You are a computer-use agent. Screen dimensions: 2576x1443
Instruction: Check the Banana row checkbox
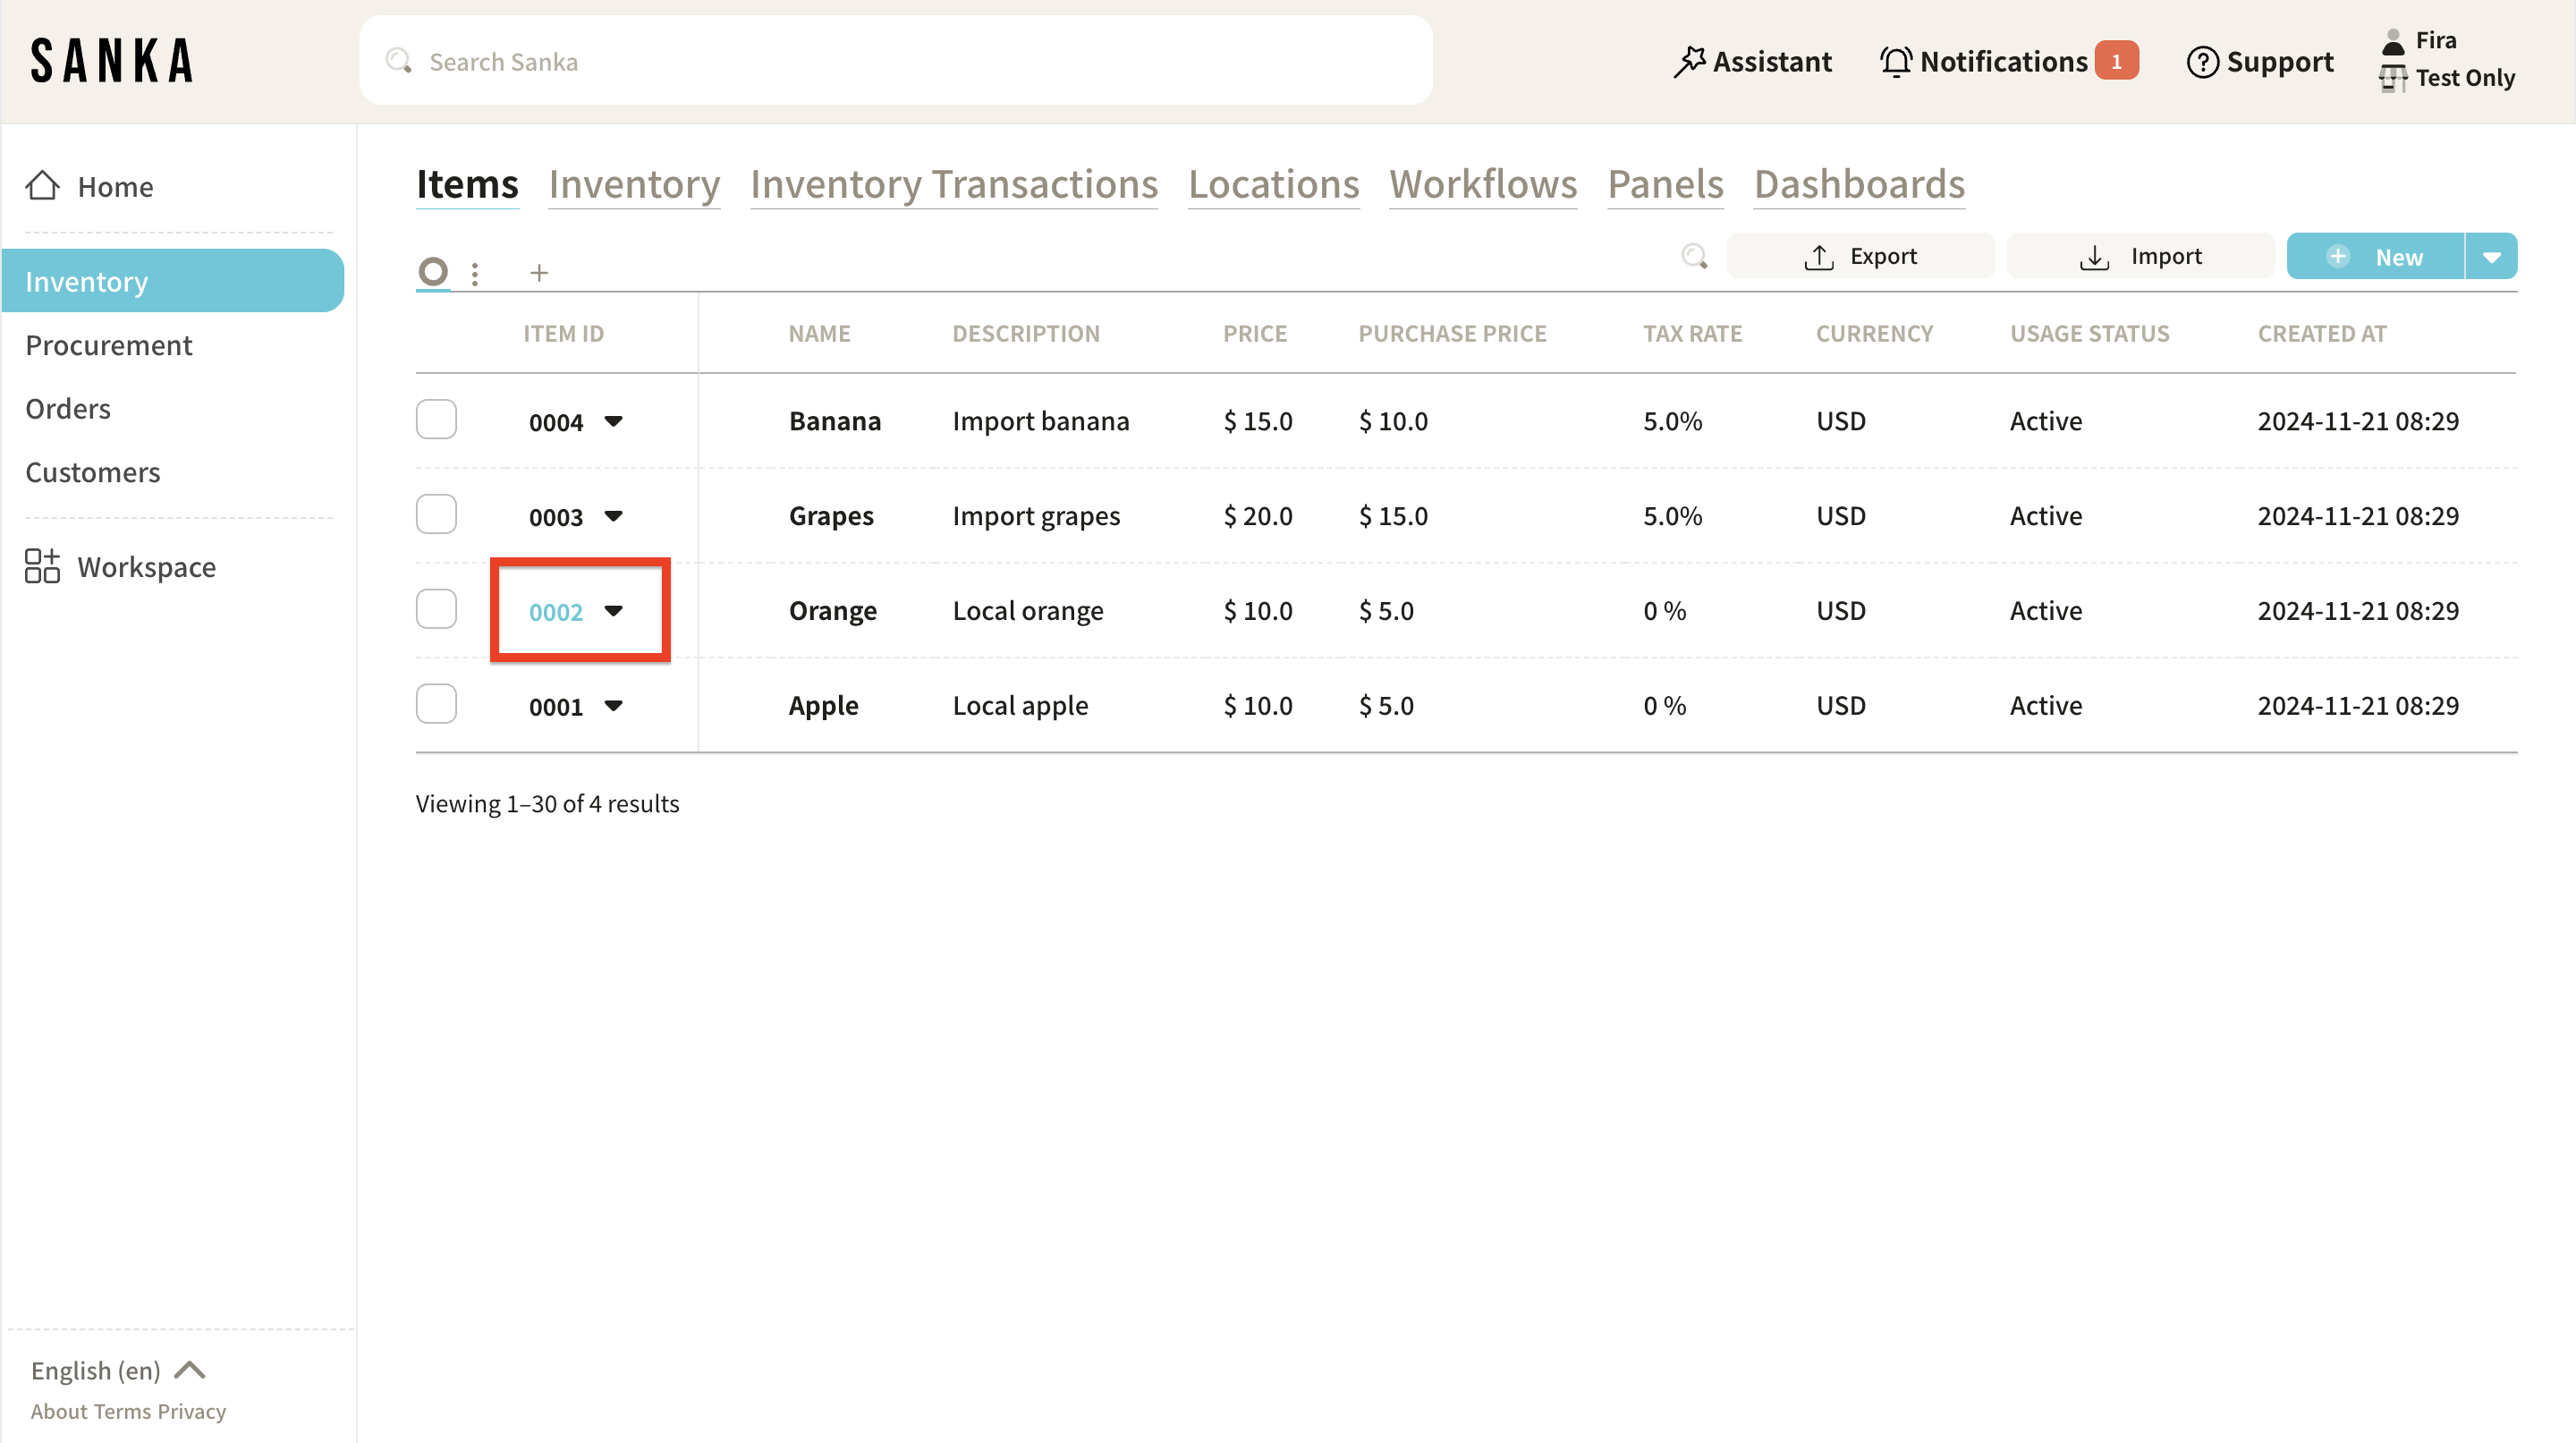pos(436,419)
